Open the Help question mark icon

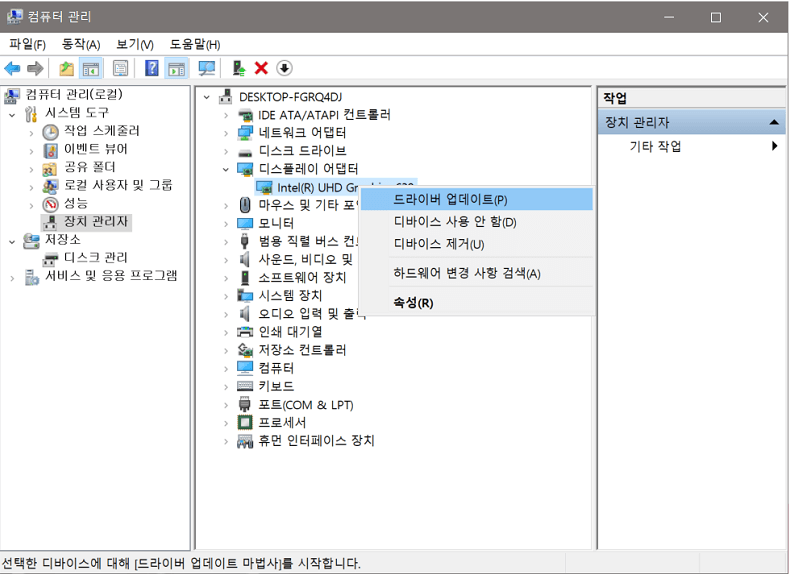point(151,68)
